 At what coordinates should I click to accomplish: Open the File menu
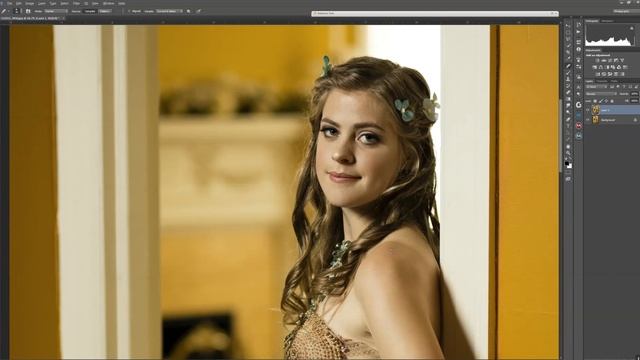(10, 3)
